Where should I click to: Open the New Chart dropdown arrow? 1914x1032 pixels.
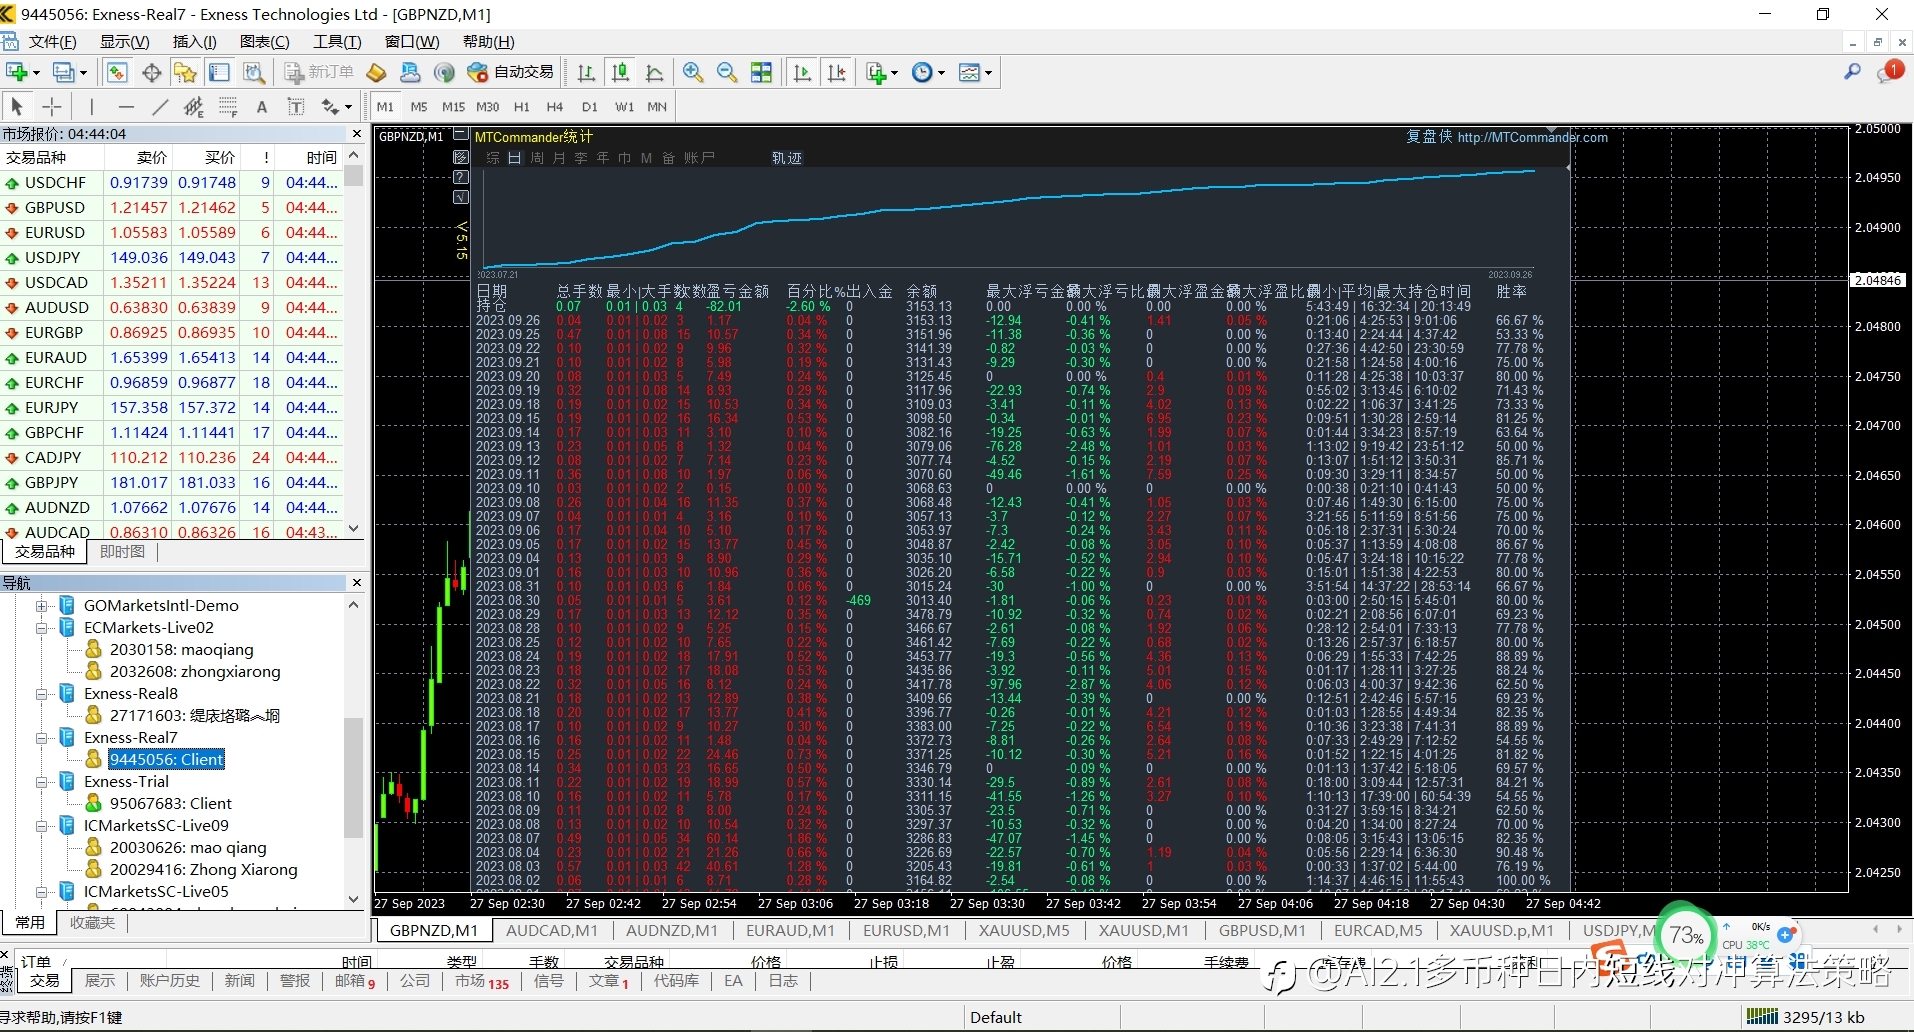(x=36, y=73)
